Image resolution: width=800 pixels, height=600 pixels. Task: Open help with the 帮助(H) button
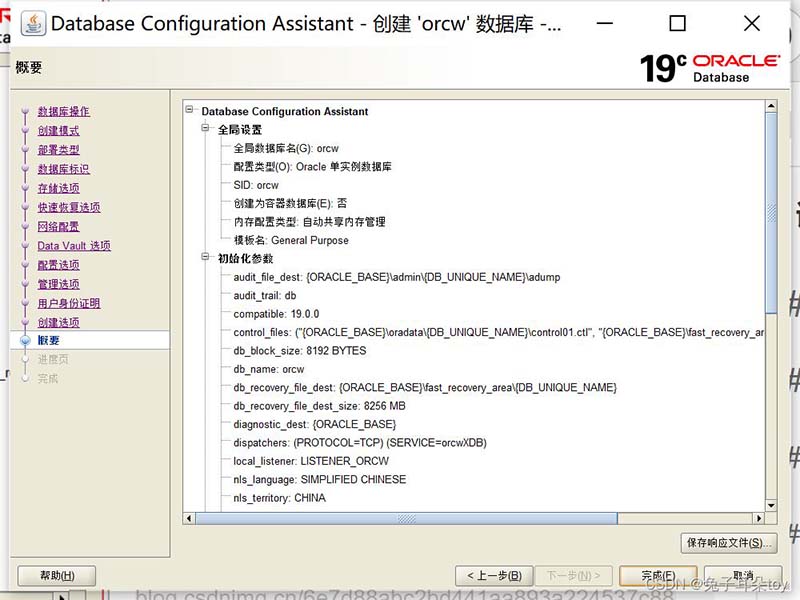57,575
